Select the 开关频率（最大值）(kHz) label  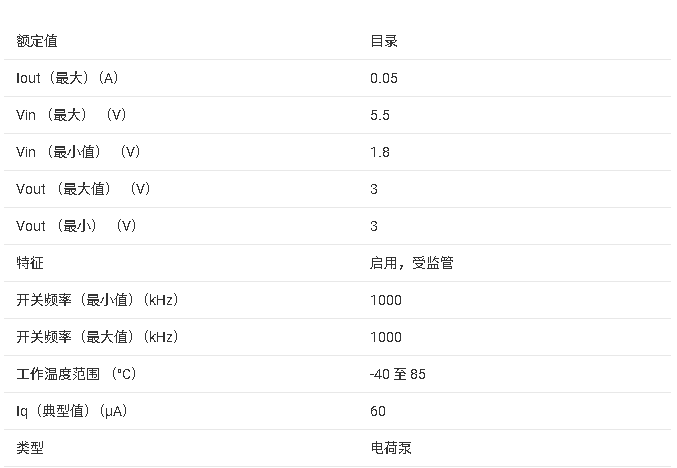point(98,337)
